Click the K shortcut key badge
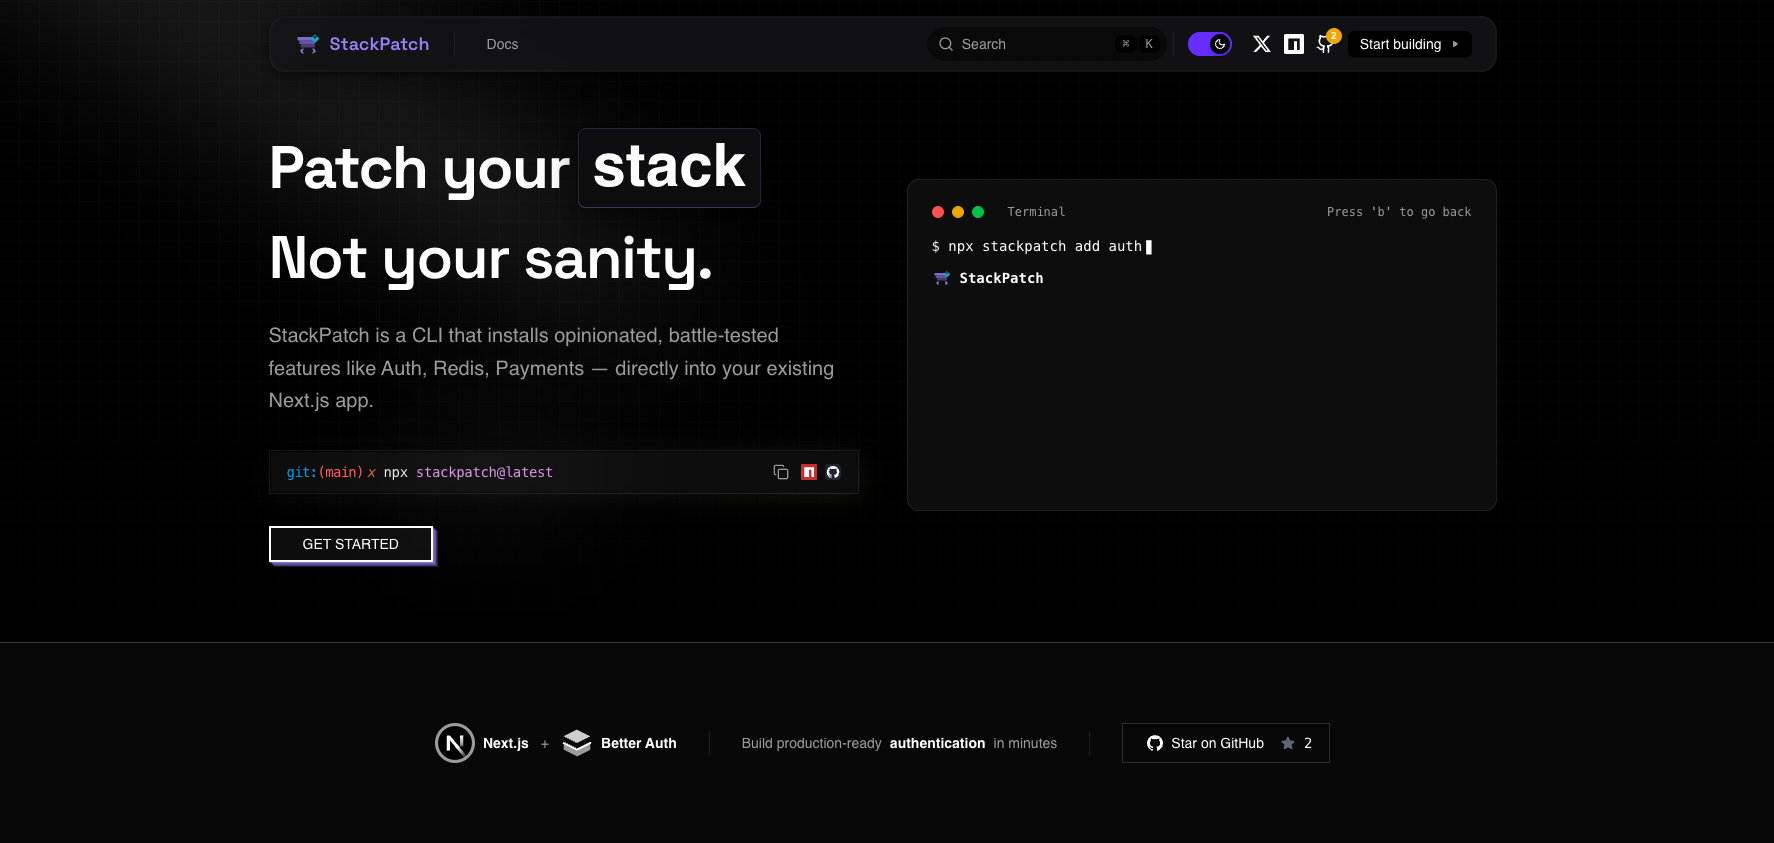Image resolution: width=1774 pixels, height=843 pixels. [x=1149, y=44]
